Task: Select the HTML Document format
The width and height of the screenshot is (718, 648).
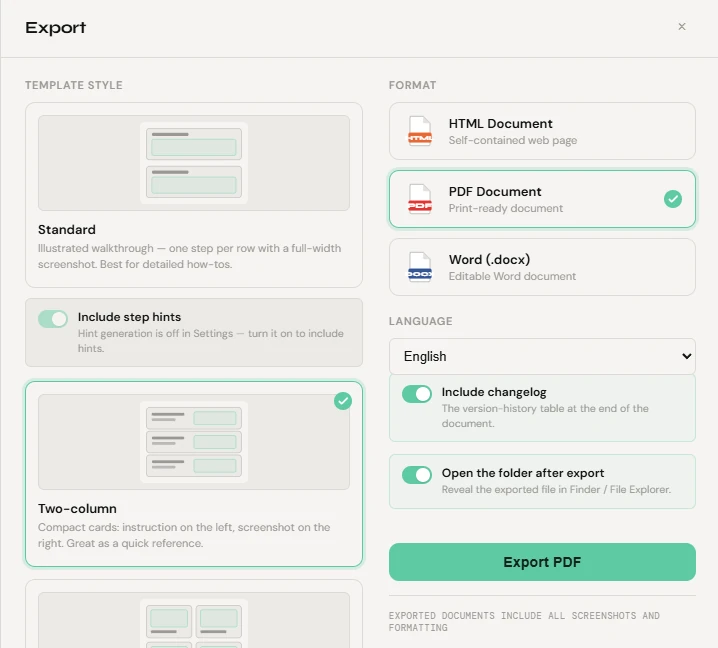Action: click(542, 131)
